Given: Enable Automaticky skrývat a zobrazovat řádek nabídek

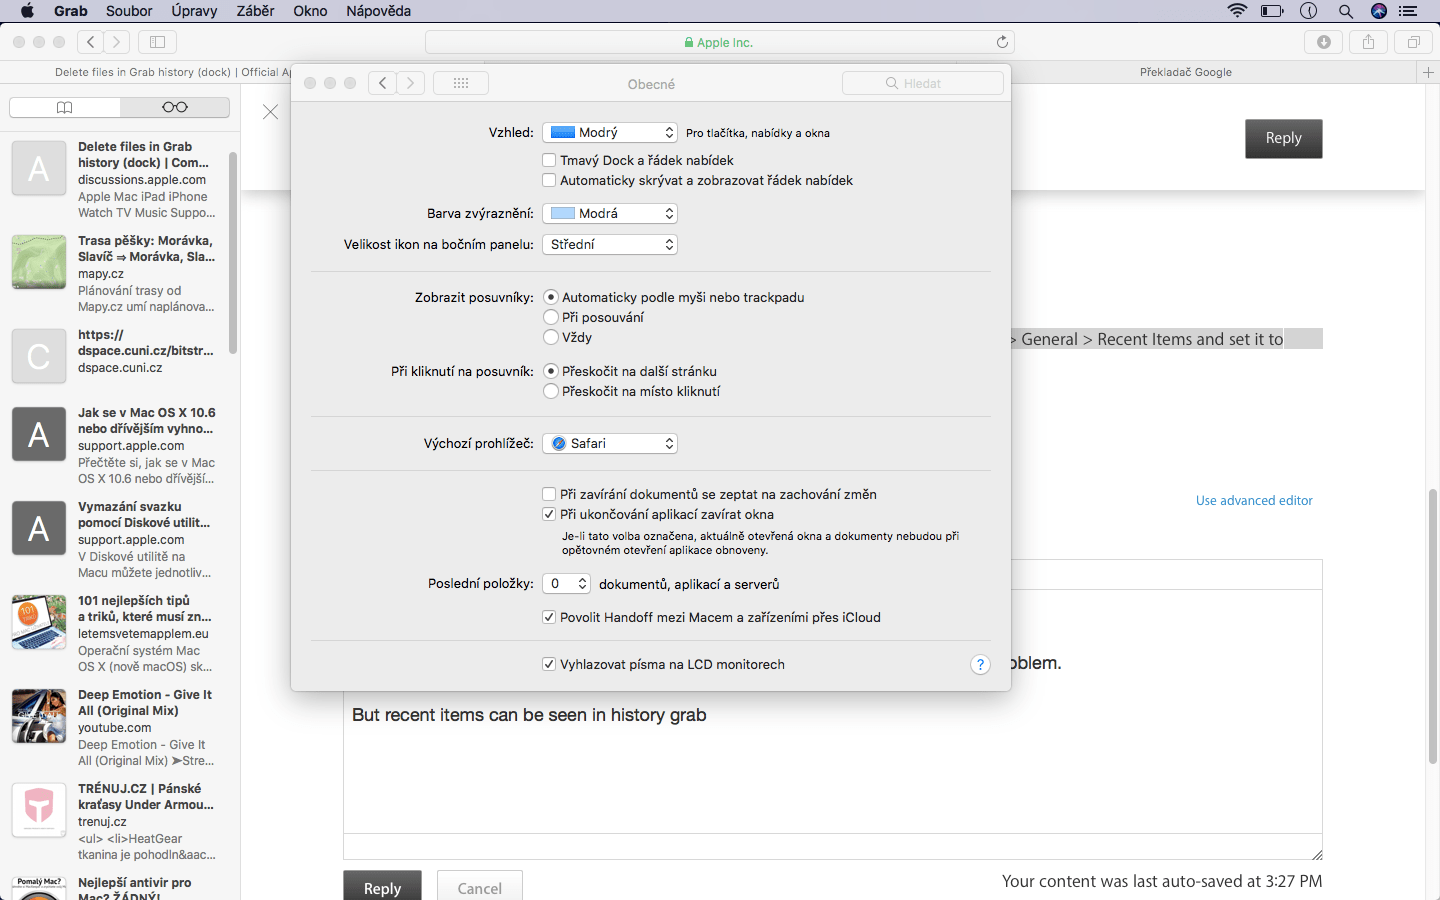Looking at the screenshot, I should tap(549, 180).
